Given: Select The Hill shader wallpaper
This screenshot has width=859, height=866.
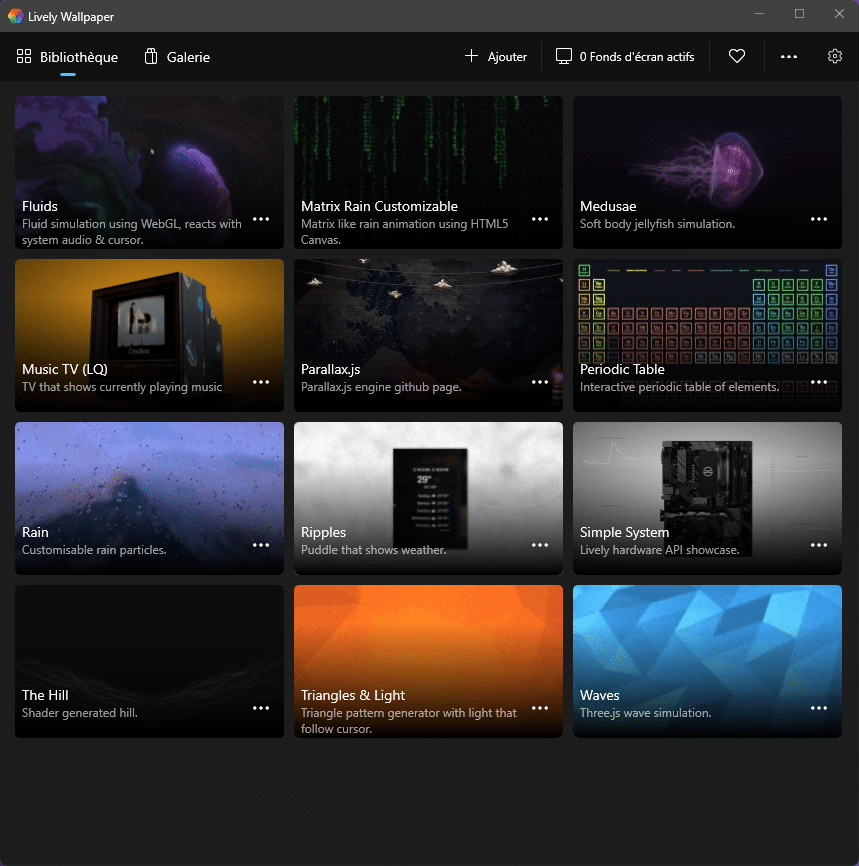Looking at the screenshot, I should (x=149, y=645).
